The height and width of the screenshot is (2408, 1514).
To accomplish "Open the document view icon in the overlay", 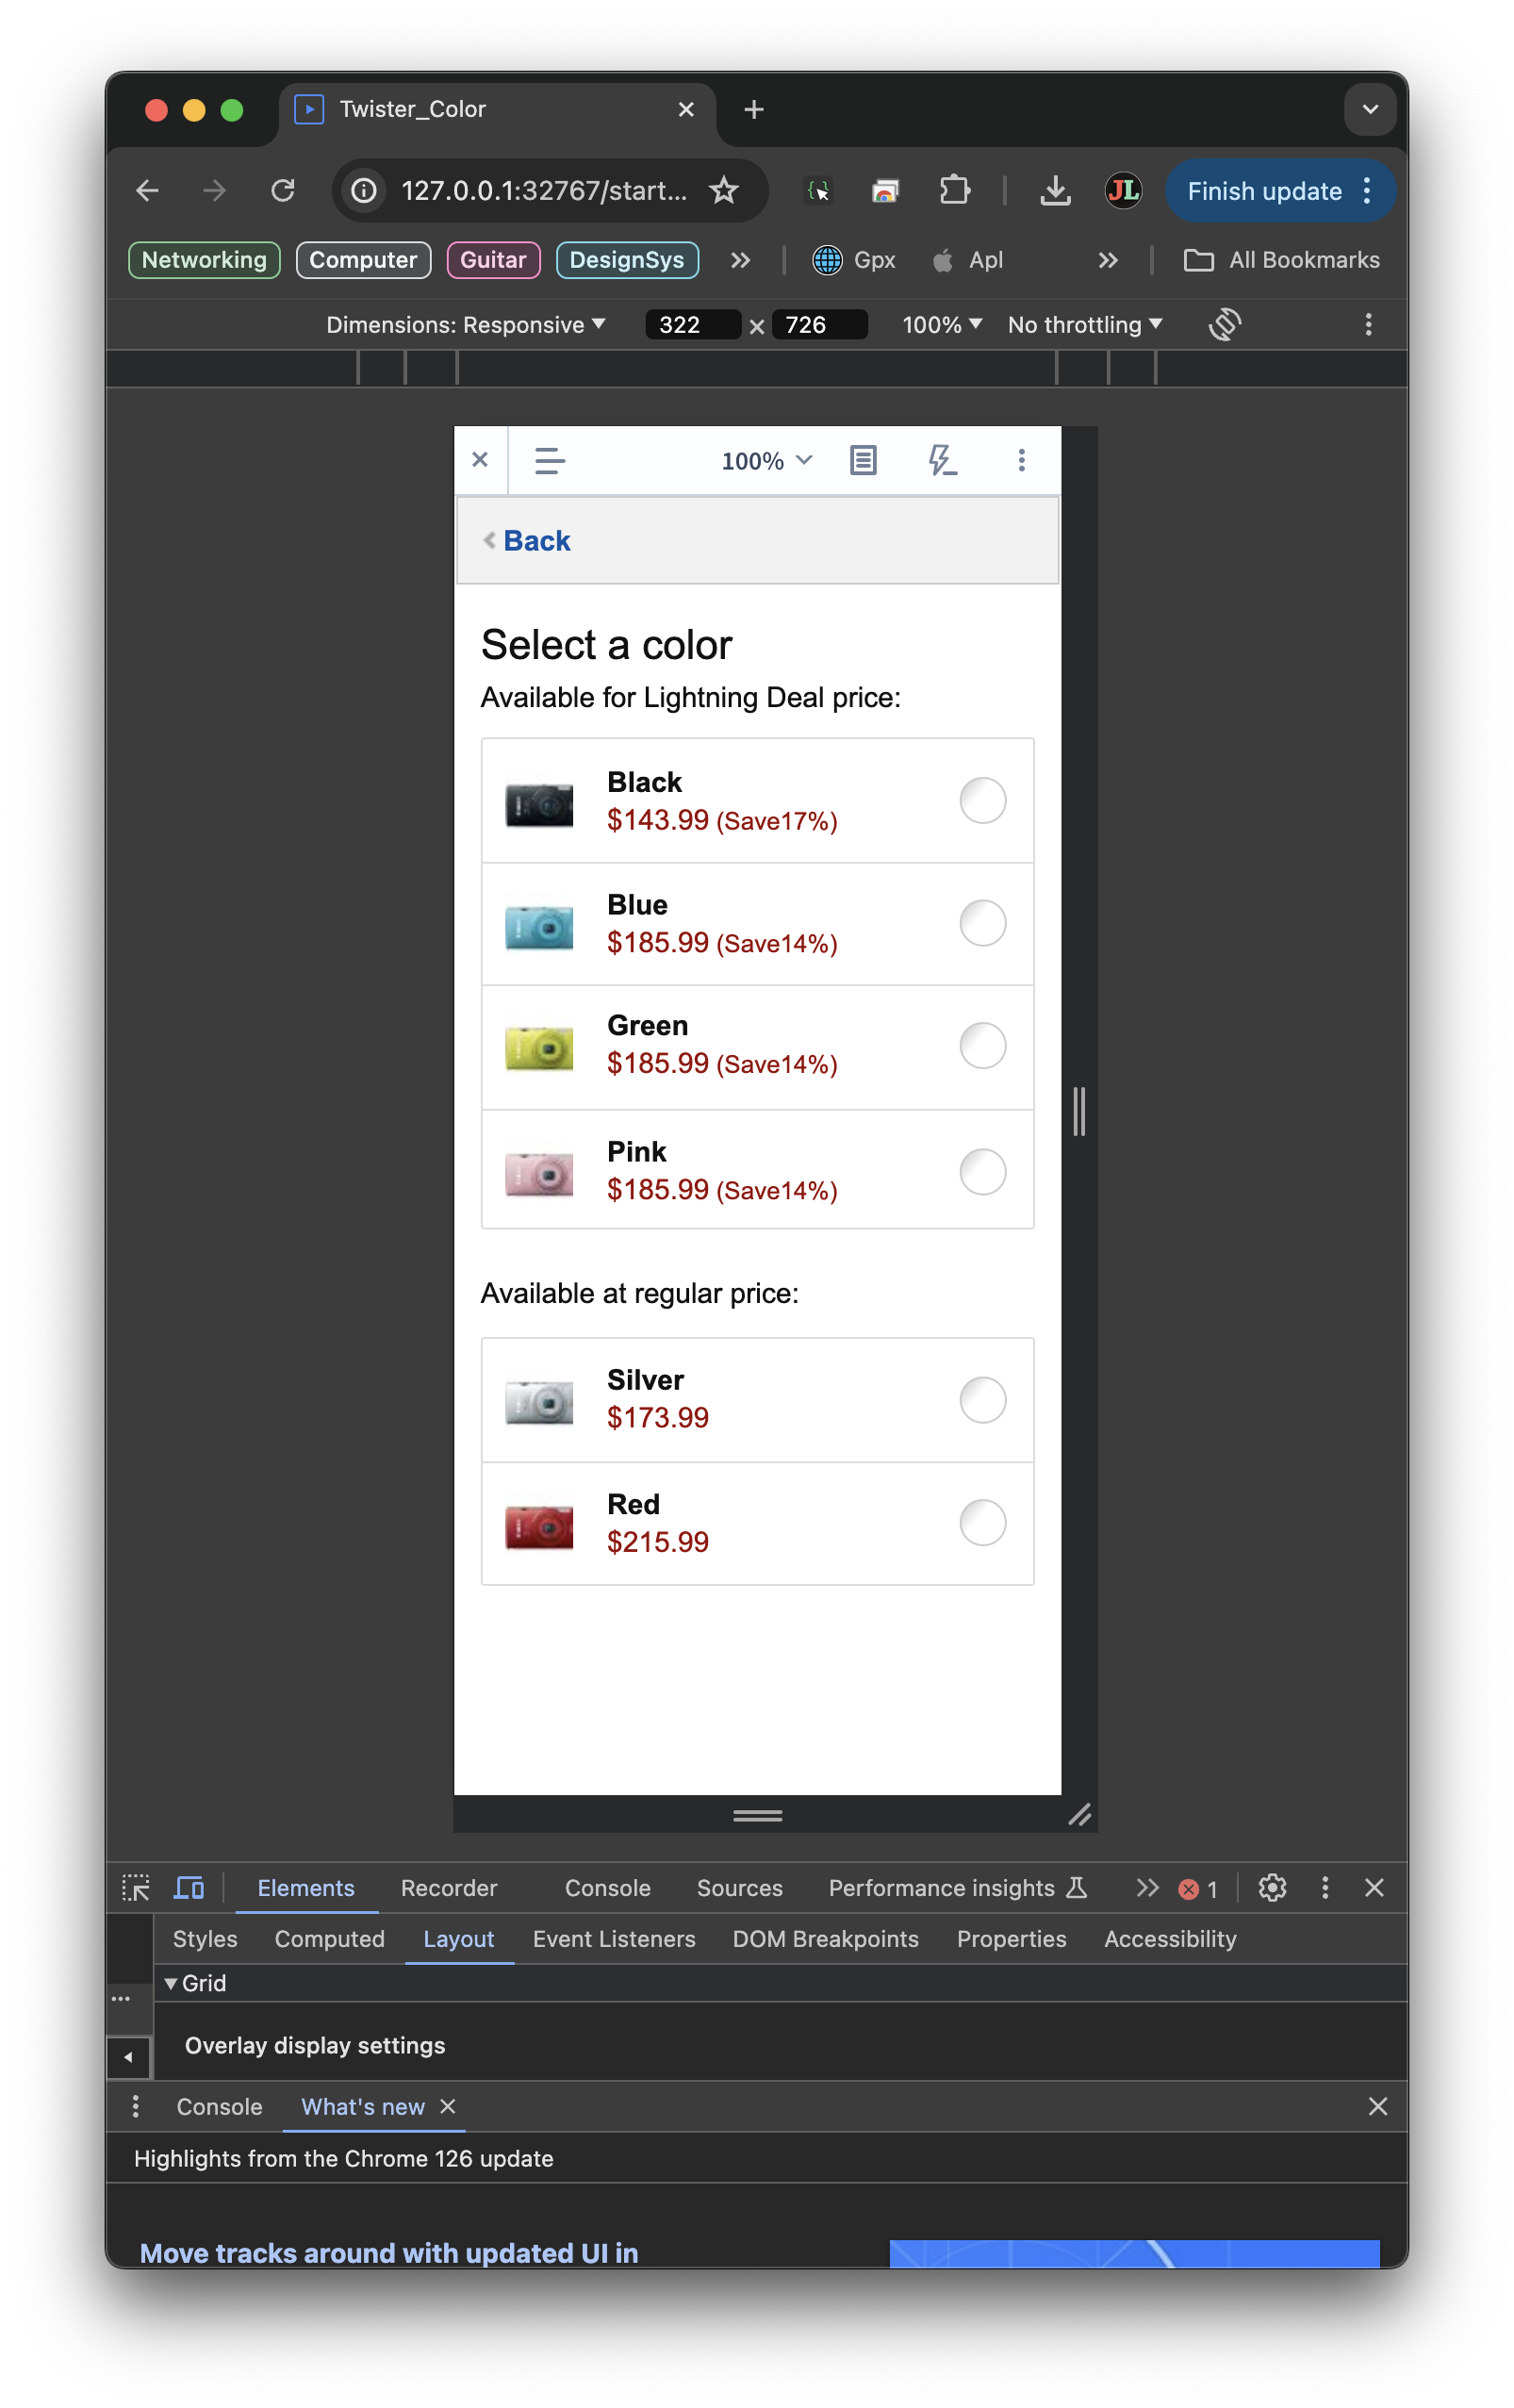I will (x=862, y=461).
